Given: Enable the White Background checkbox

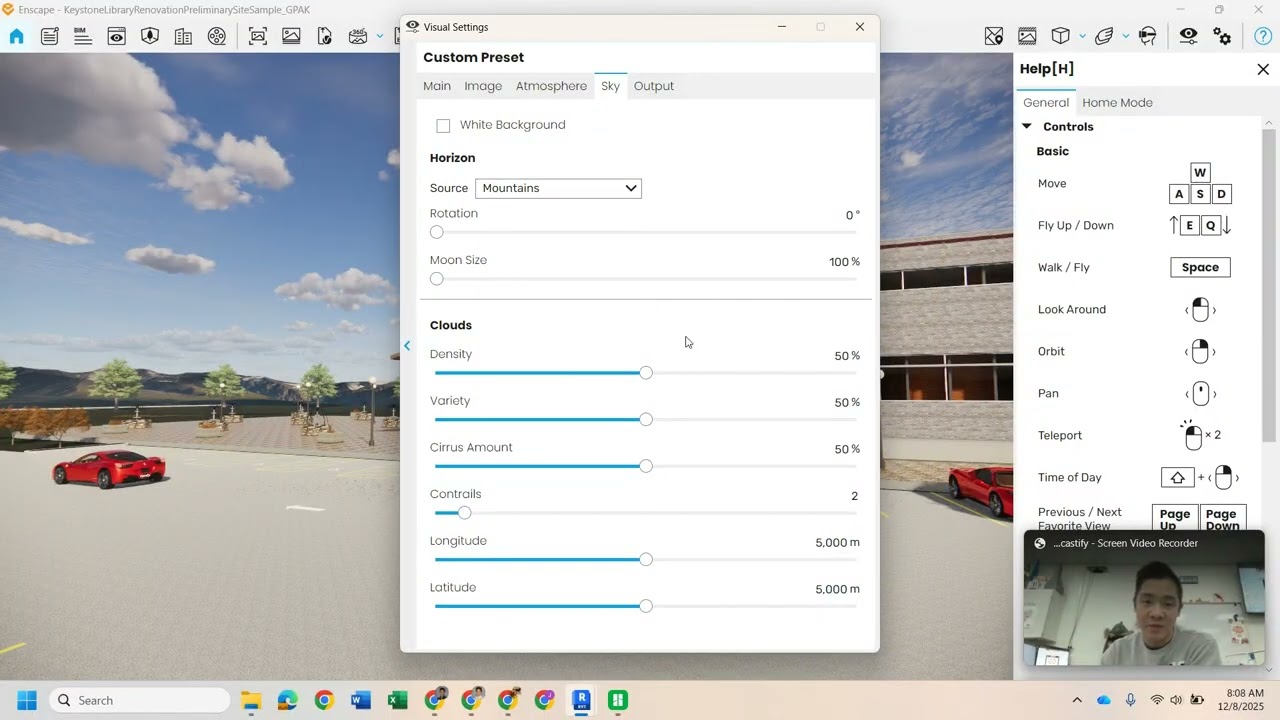Looking at the screenshot, I should pos(443,125).
